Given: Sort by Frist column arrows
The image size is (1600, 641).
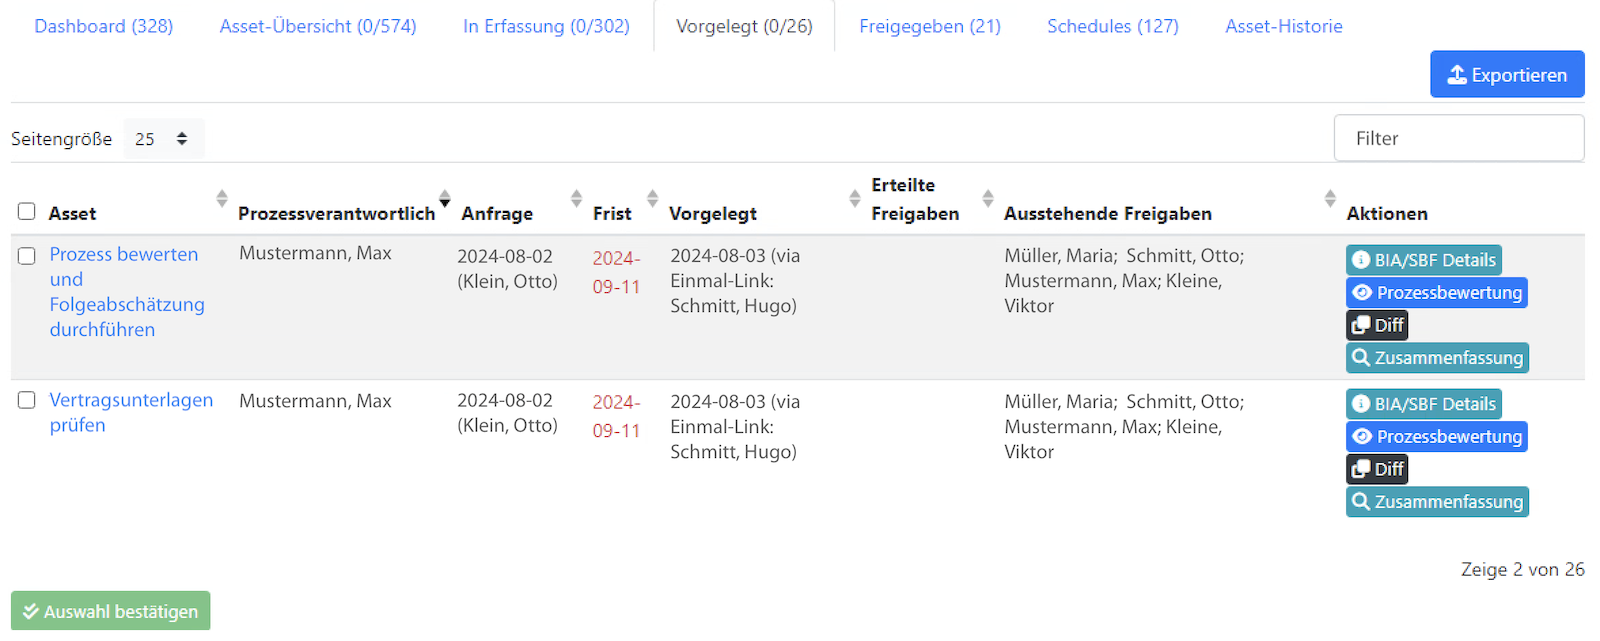Looking at the screenshot, I should click(x=652, y=198).
